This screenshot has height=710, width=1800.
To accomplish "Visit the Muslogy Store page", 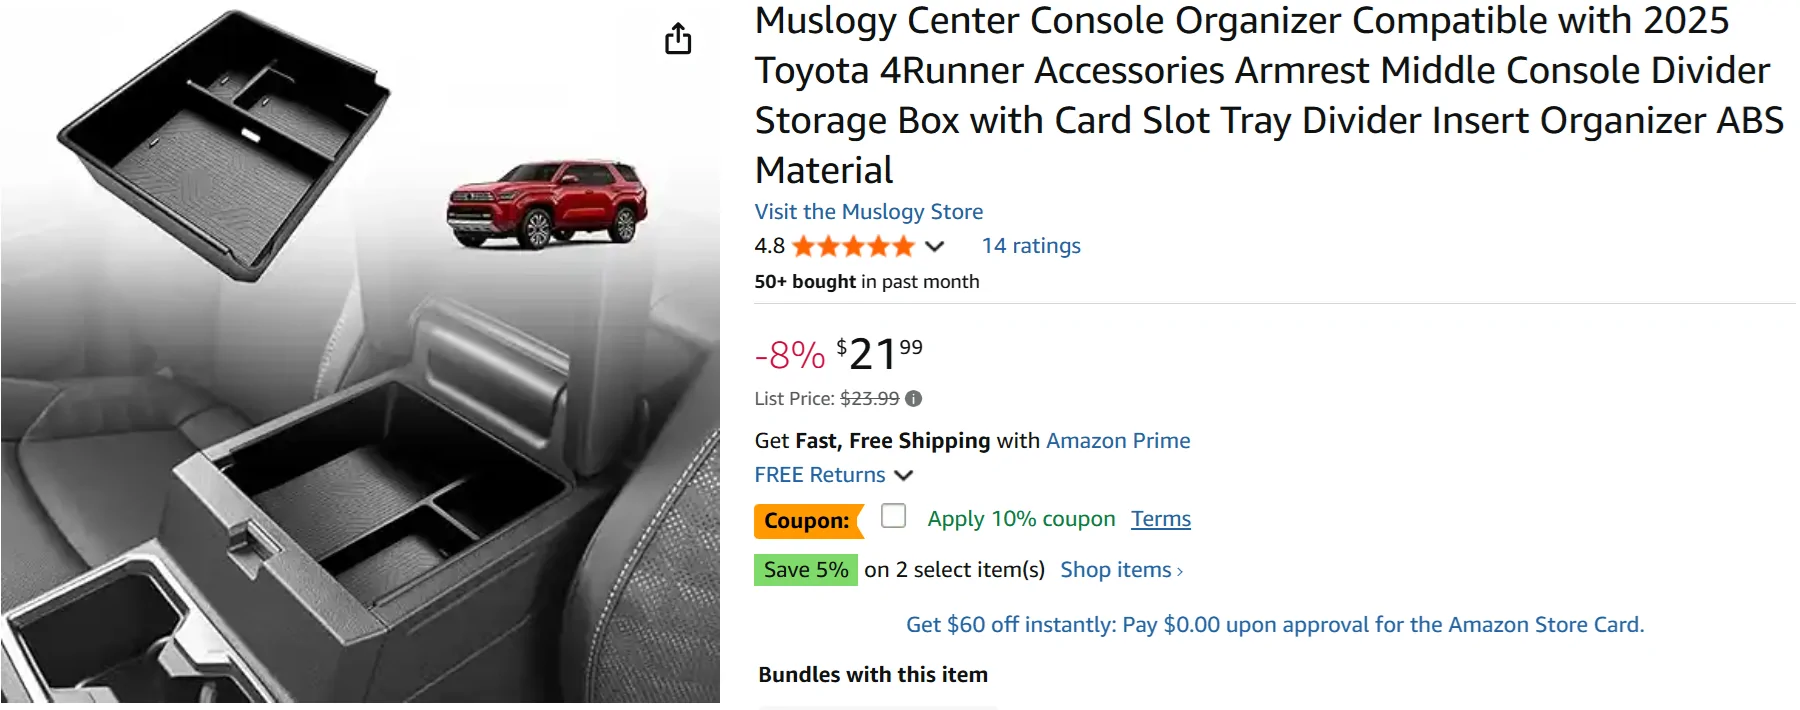I will (868, 212).
